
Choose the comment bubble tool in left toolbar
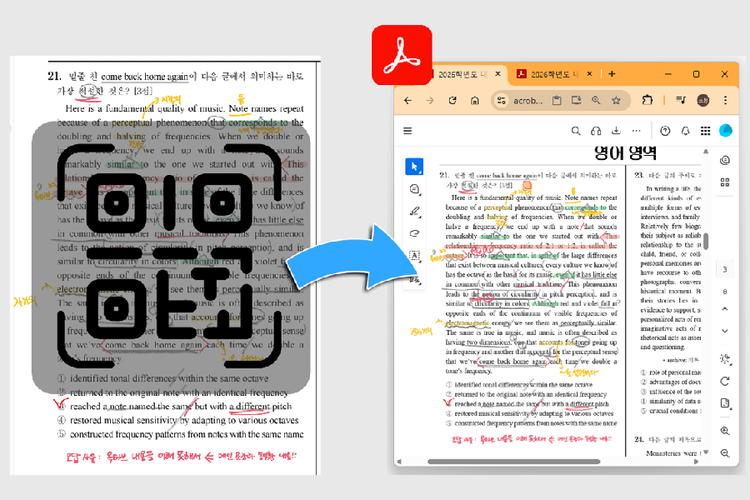[415, 189]
